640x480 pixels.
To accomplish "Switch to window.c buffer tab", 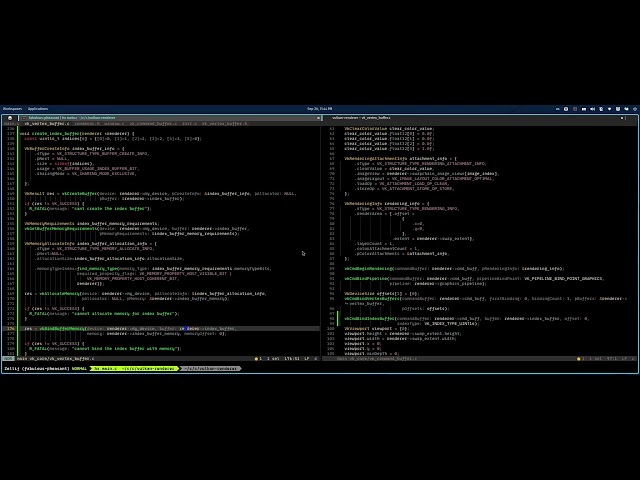I will pyautogui.click(x=114, y=123).
